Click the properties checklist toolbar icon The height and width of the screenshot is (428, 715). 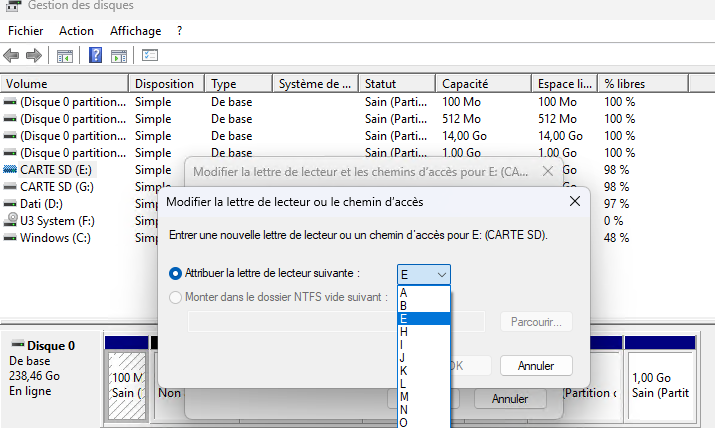[x=150, y=56]
